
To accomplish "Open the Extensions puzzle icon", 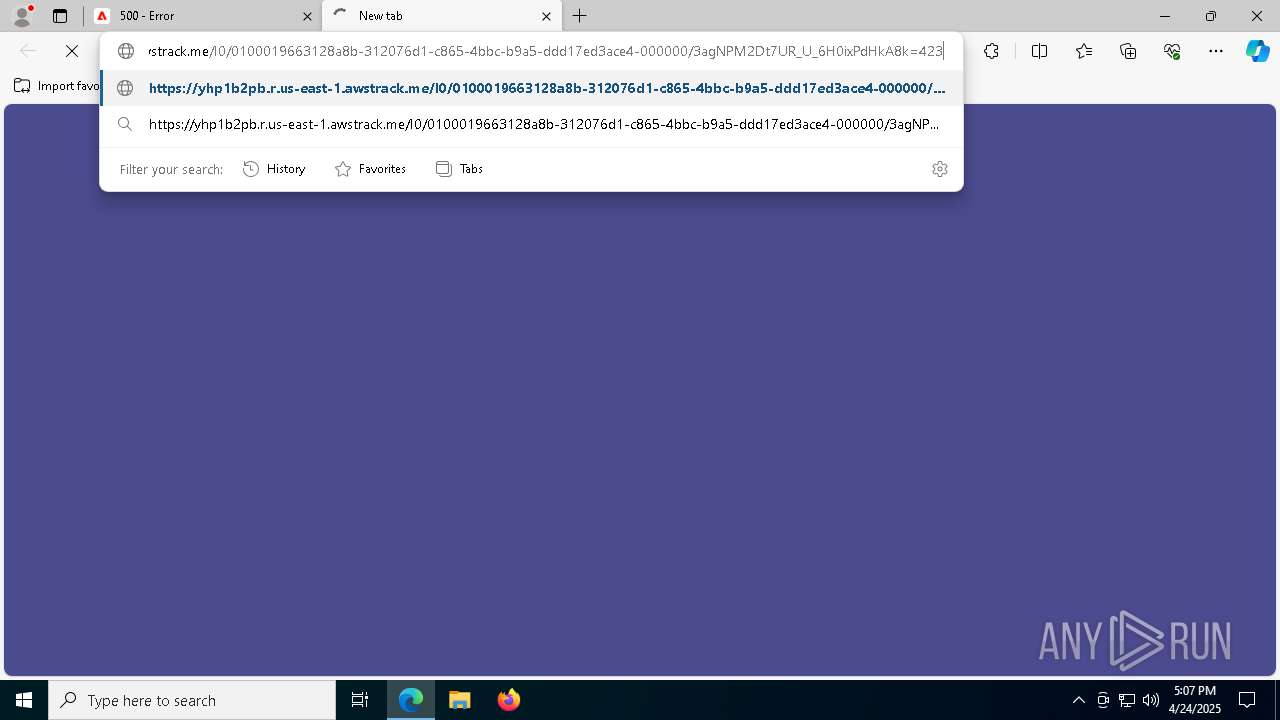I will point(991,51).
